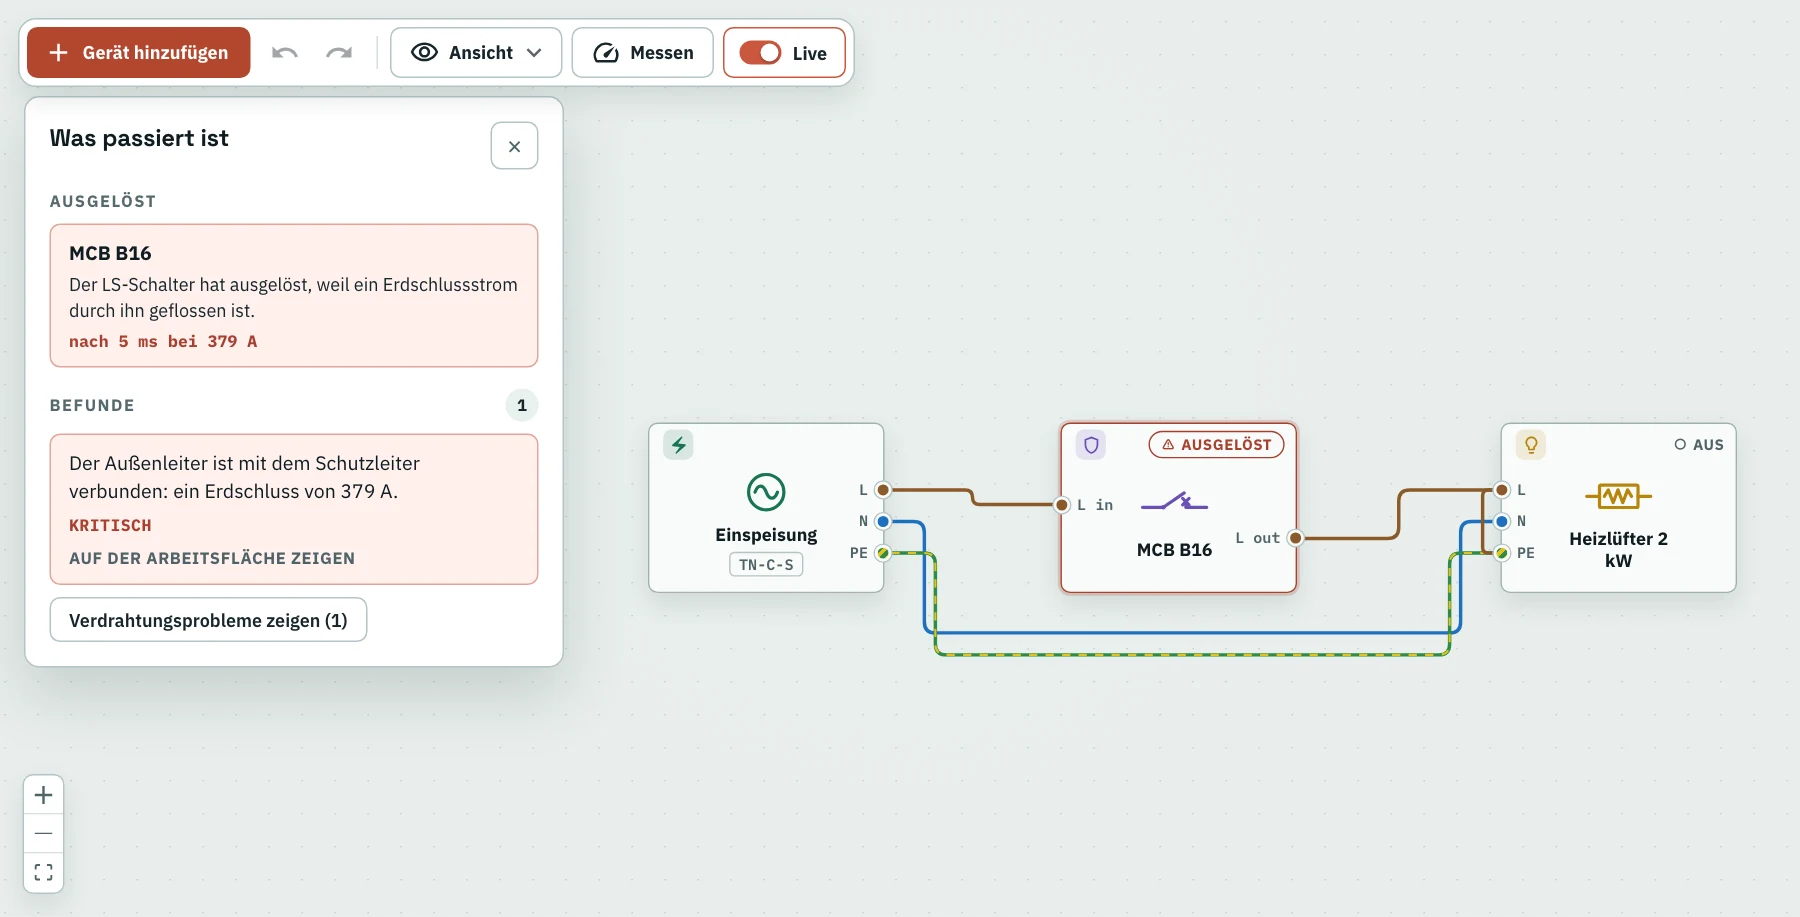Toggle the Heizlüfter AUS state
Image resolution: width=1800 pixels, height=917 pixels.
(1699, 444)
